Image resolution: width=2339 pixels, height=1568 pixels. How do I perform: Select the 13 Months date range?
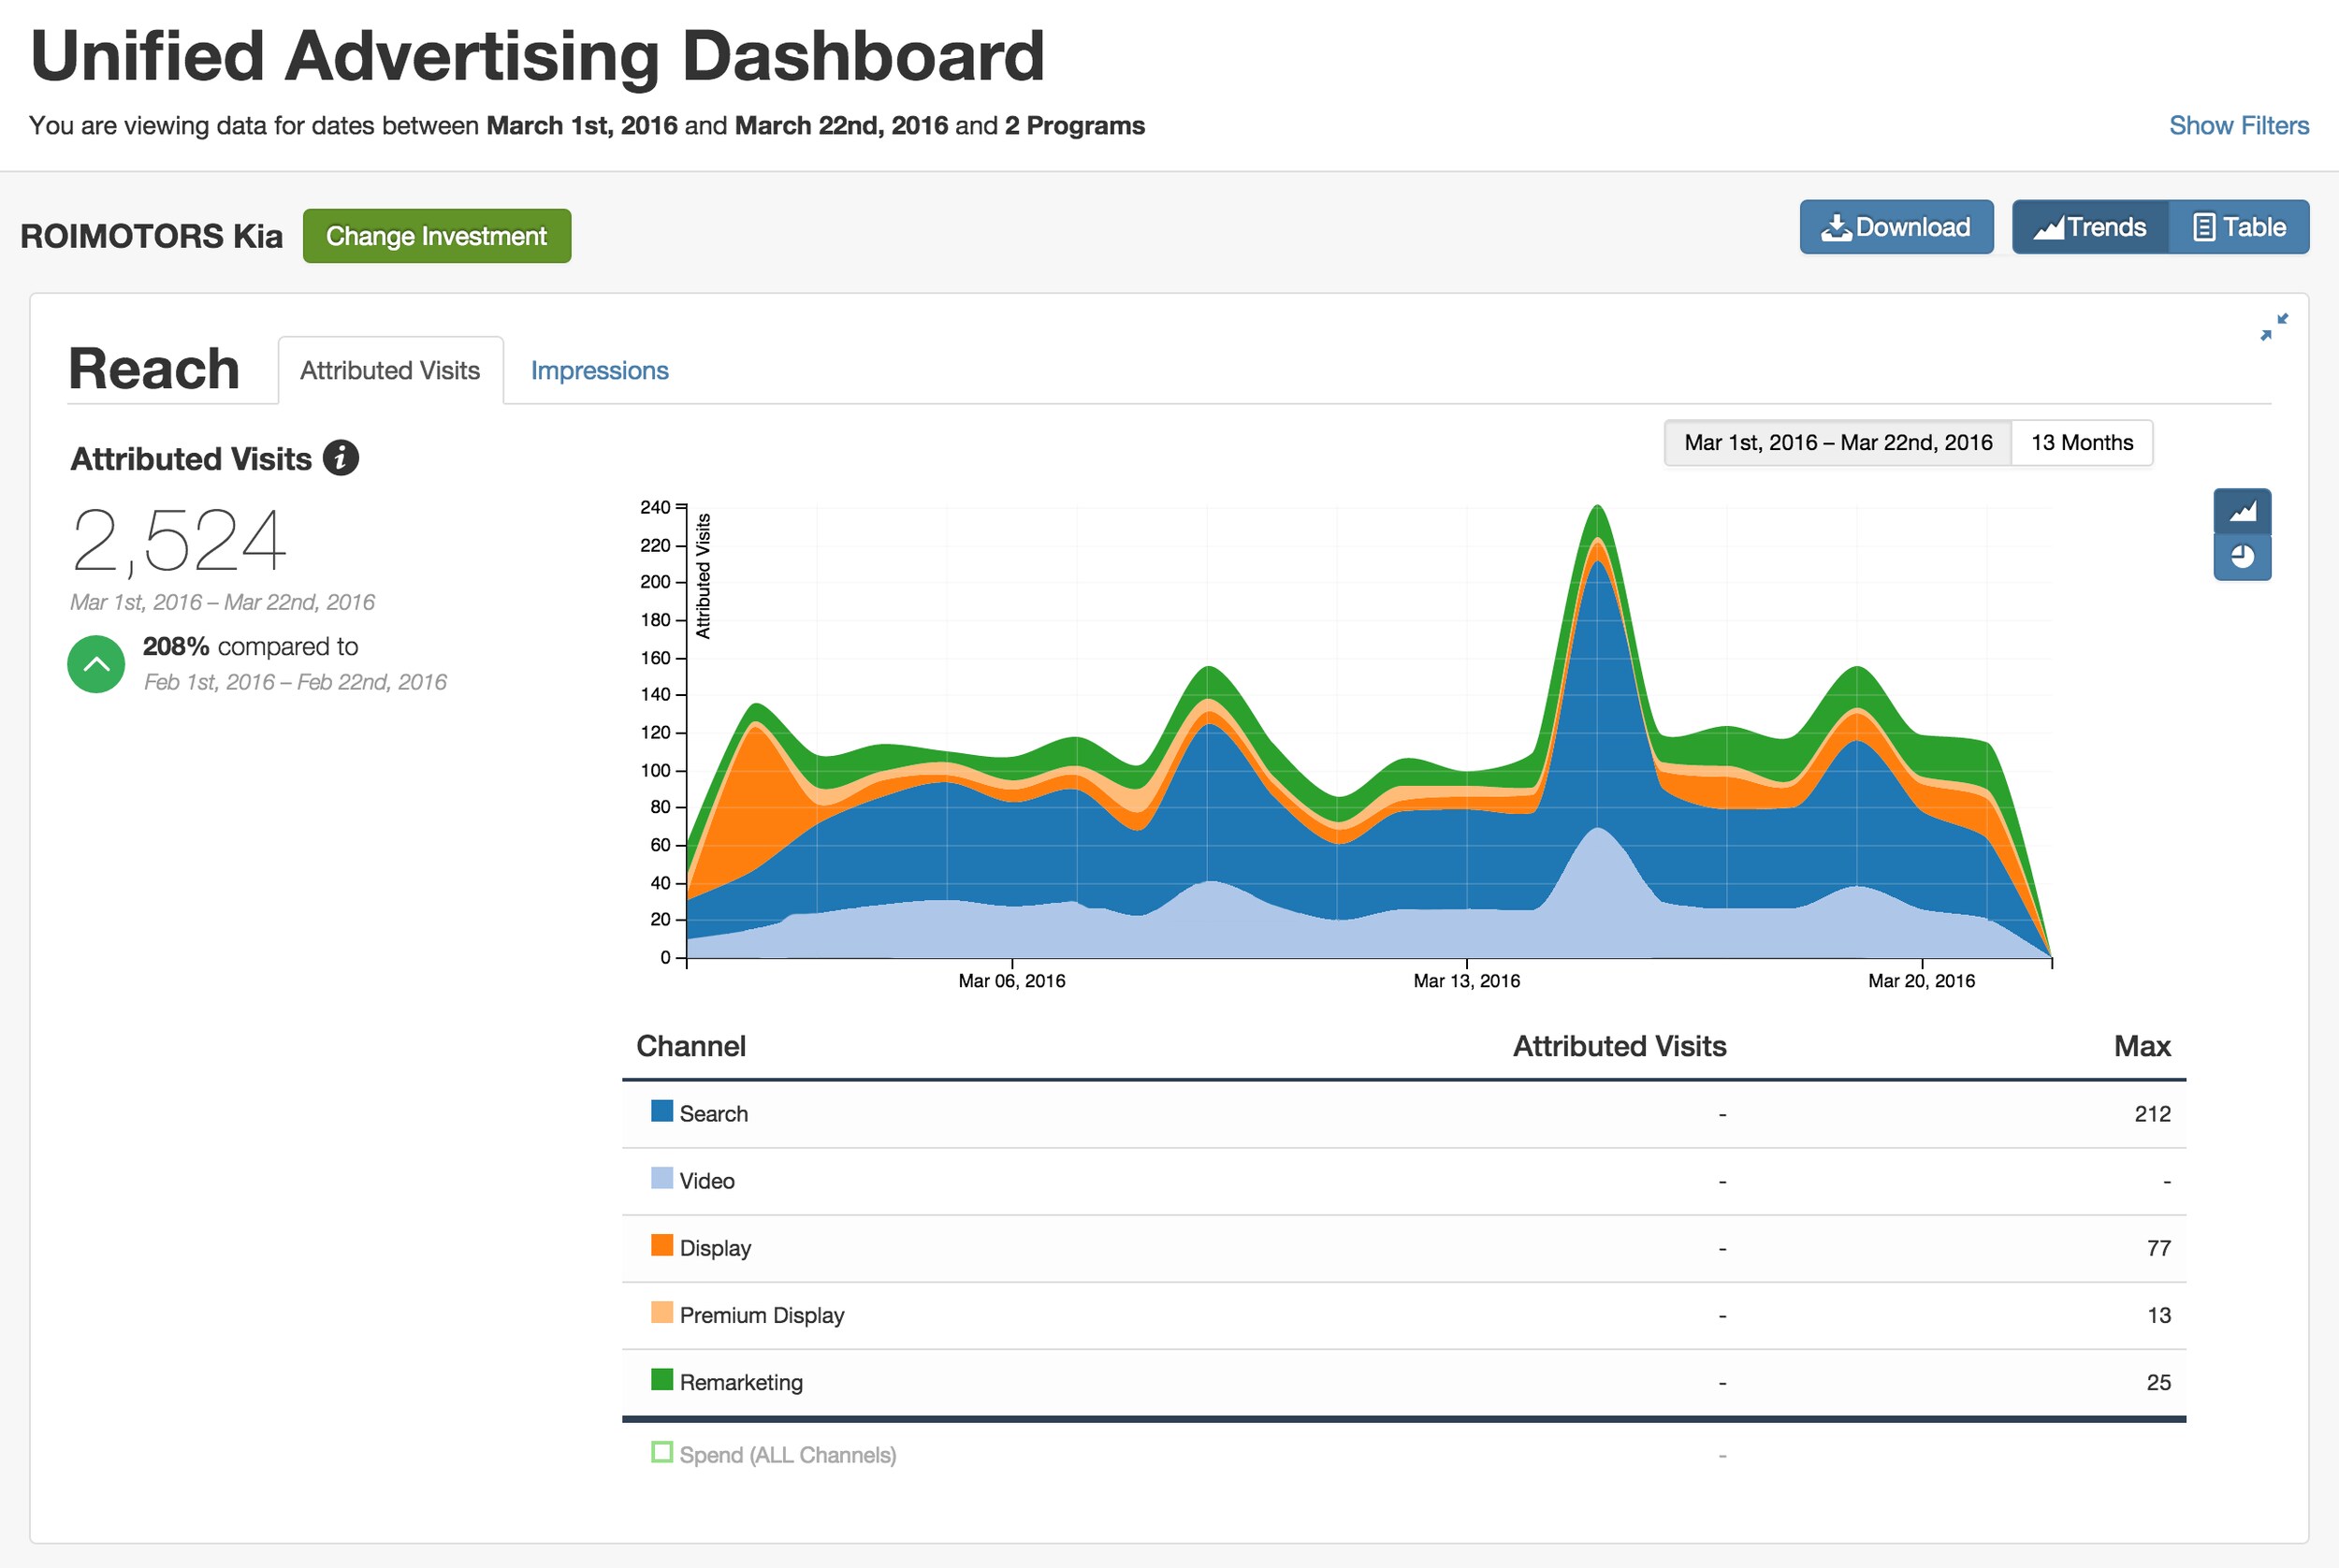(x=2081, y=442)
